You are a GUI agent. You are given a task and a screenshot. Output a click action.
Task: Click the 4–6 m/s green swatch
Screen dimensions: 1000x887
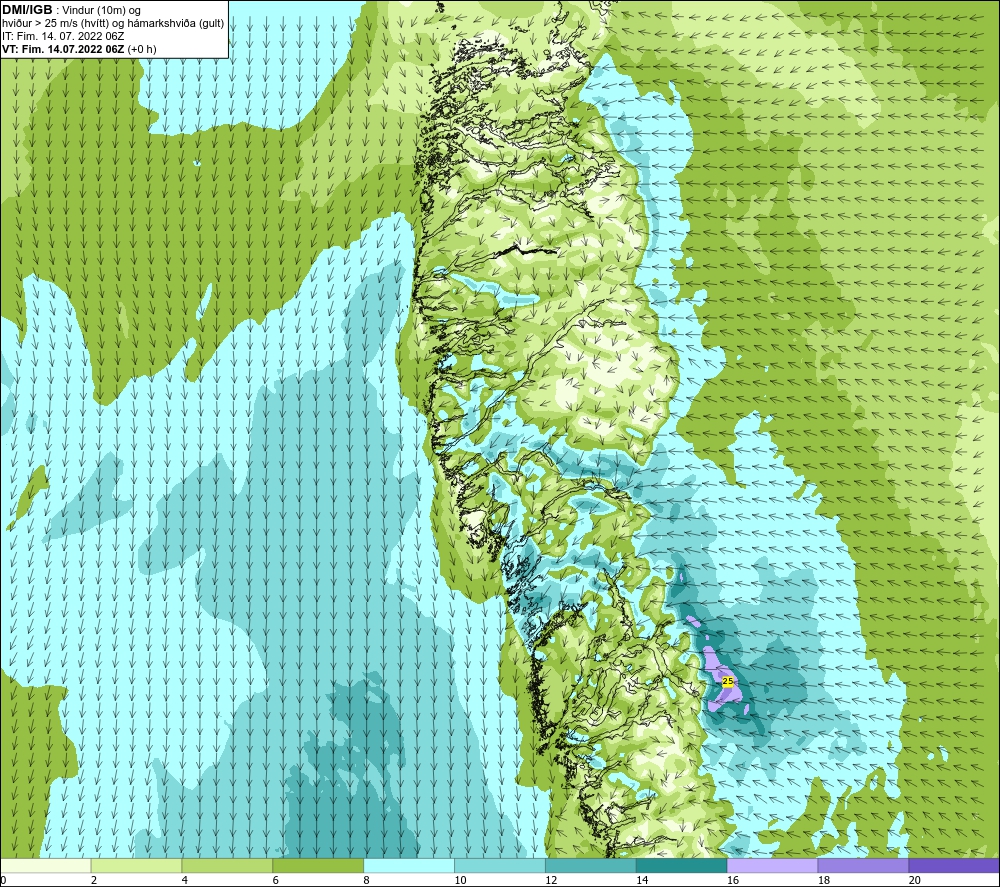(x=227, y=865)
